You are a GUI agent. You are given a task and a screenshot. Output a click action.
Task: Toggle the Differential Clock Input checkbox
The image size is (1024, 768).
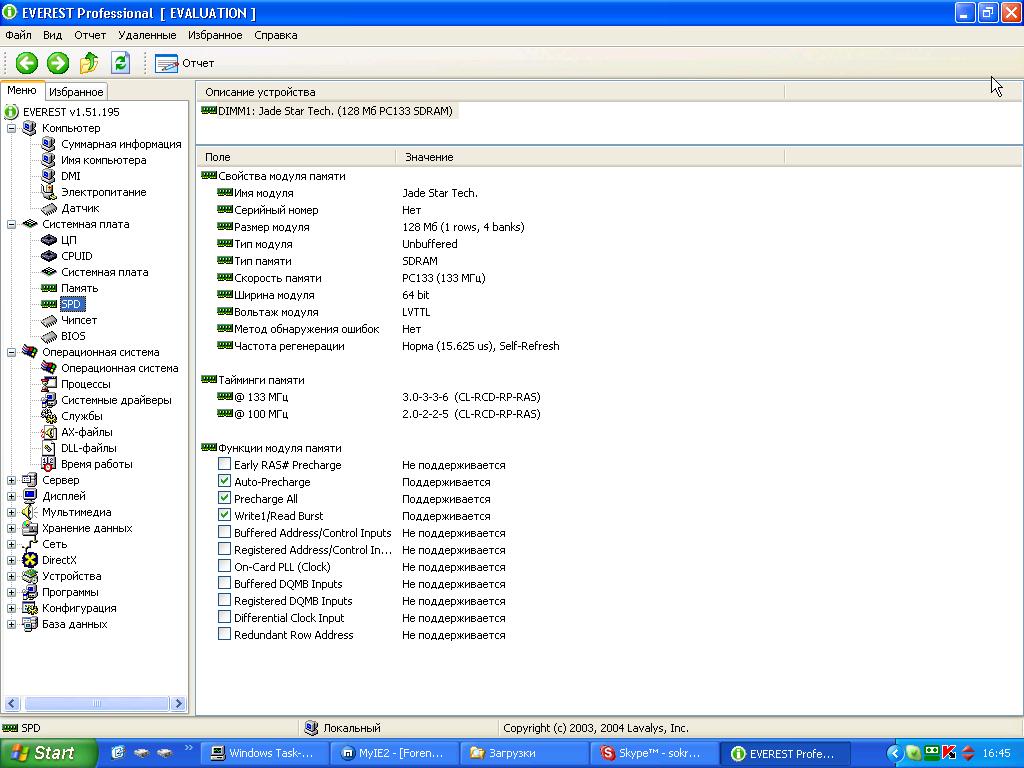[x=224, y=617]
